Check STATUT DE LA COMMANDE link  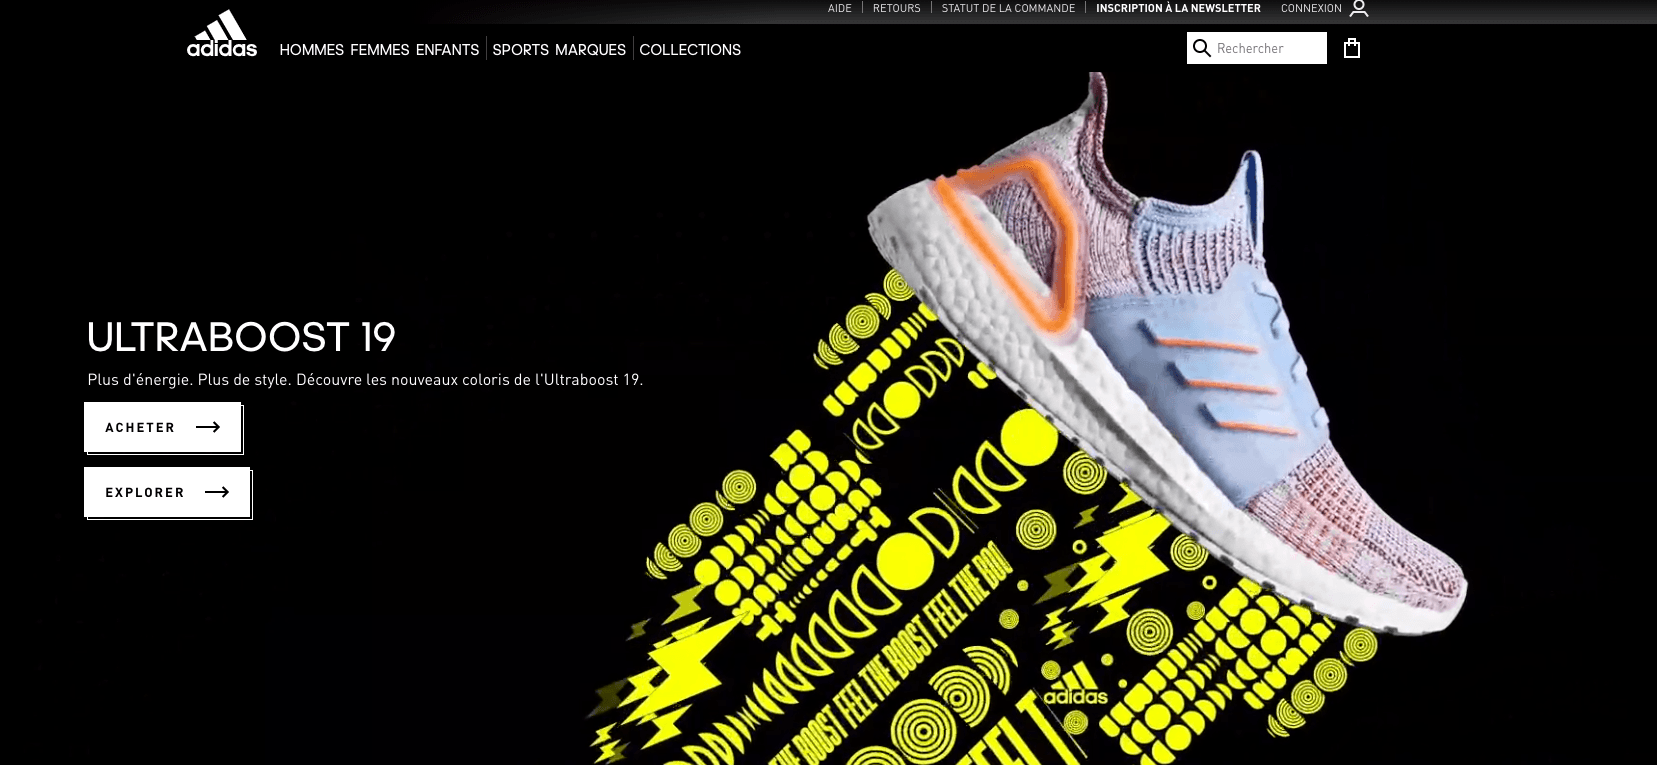[x=1008, y=8]
